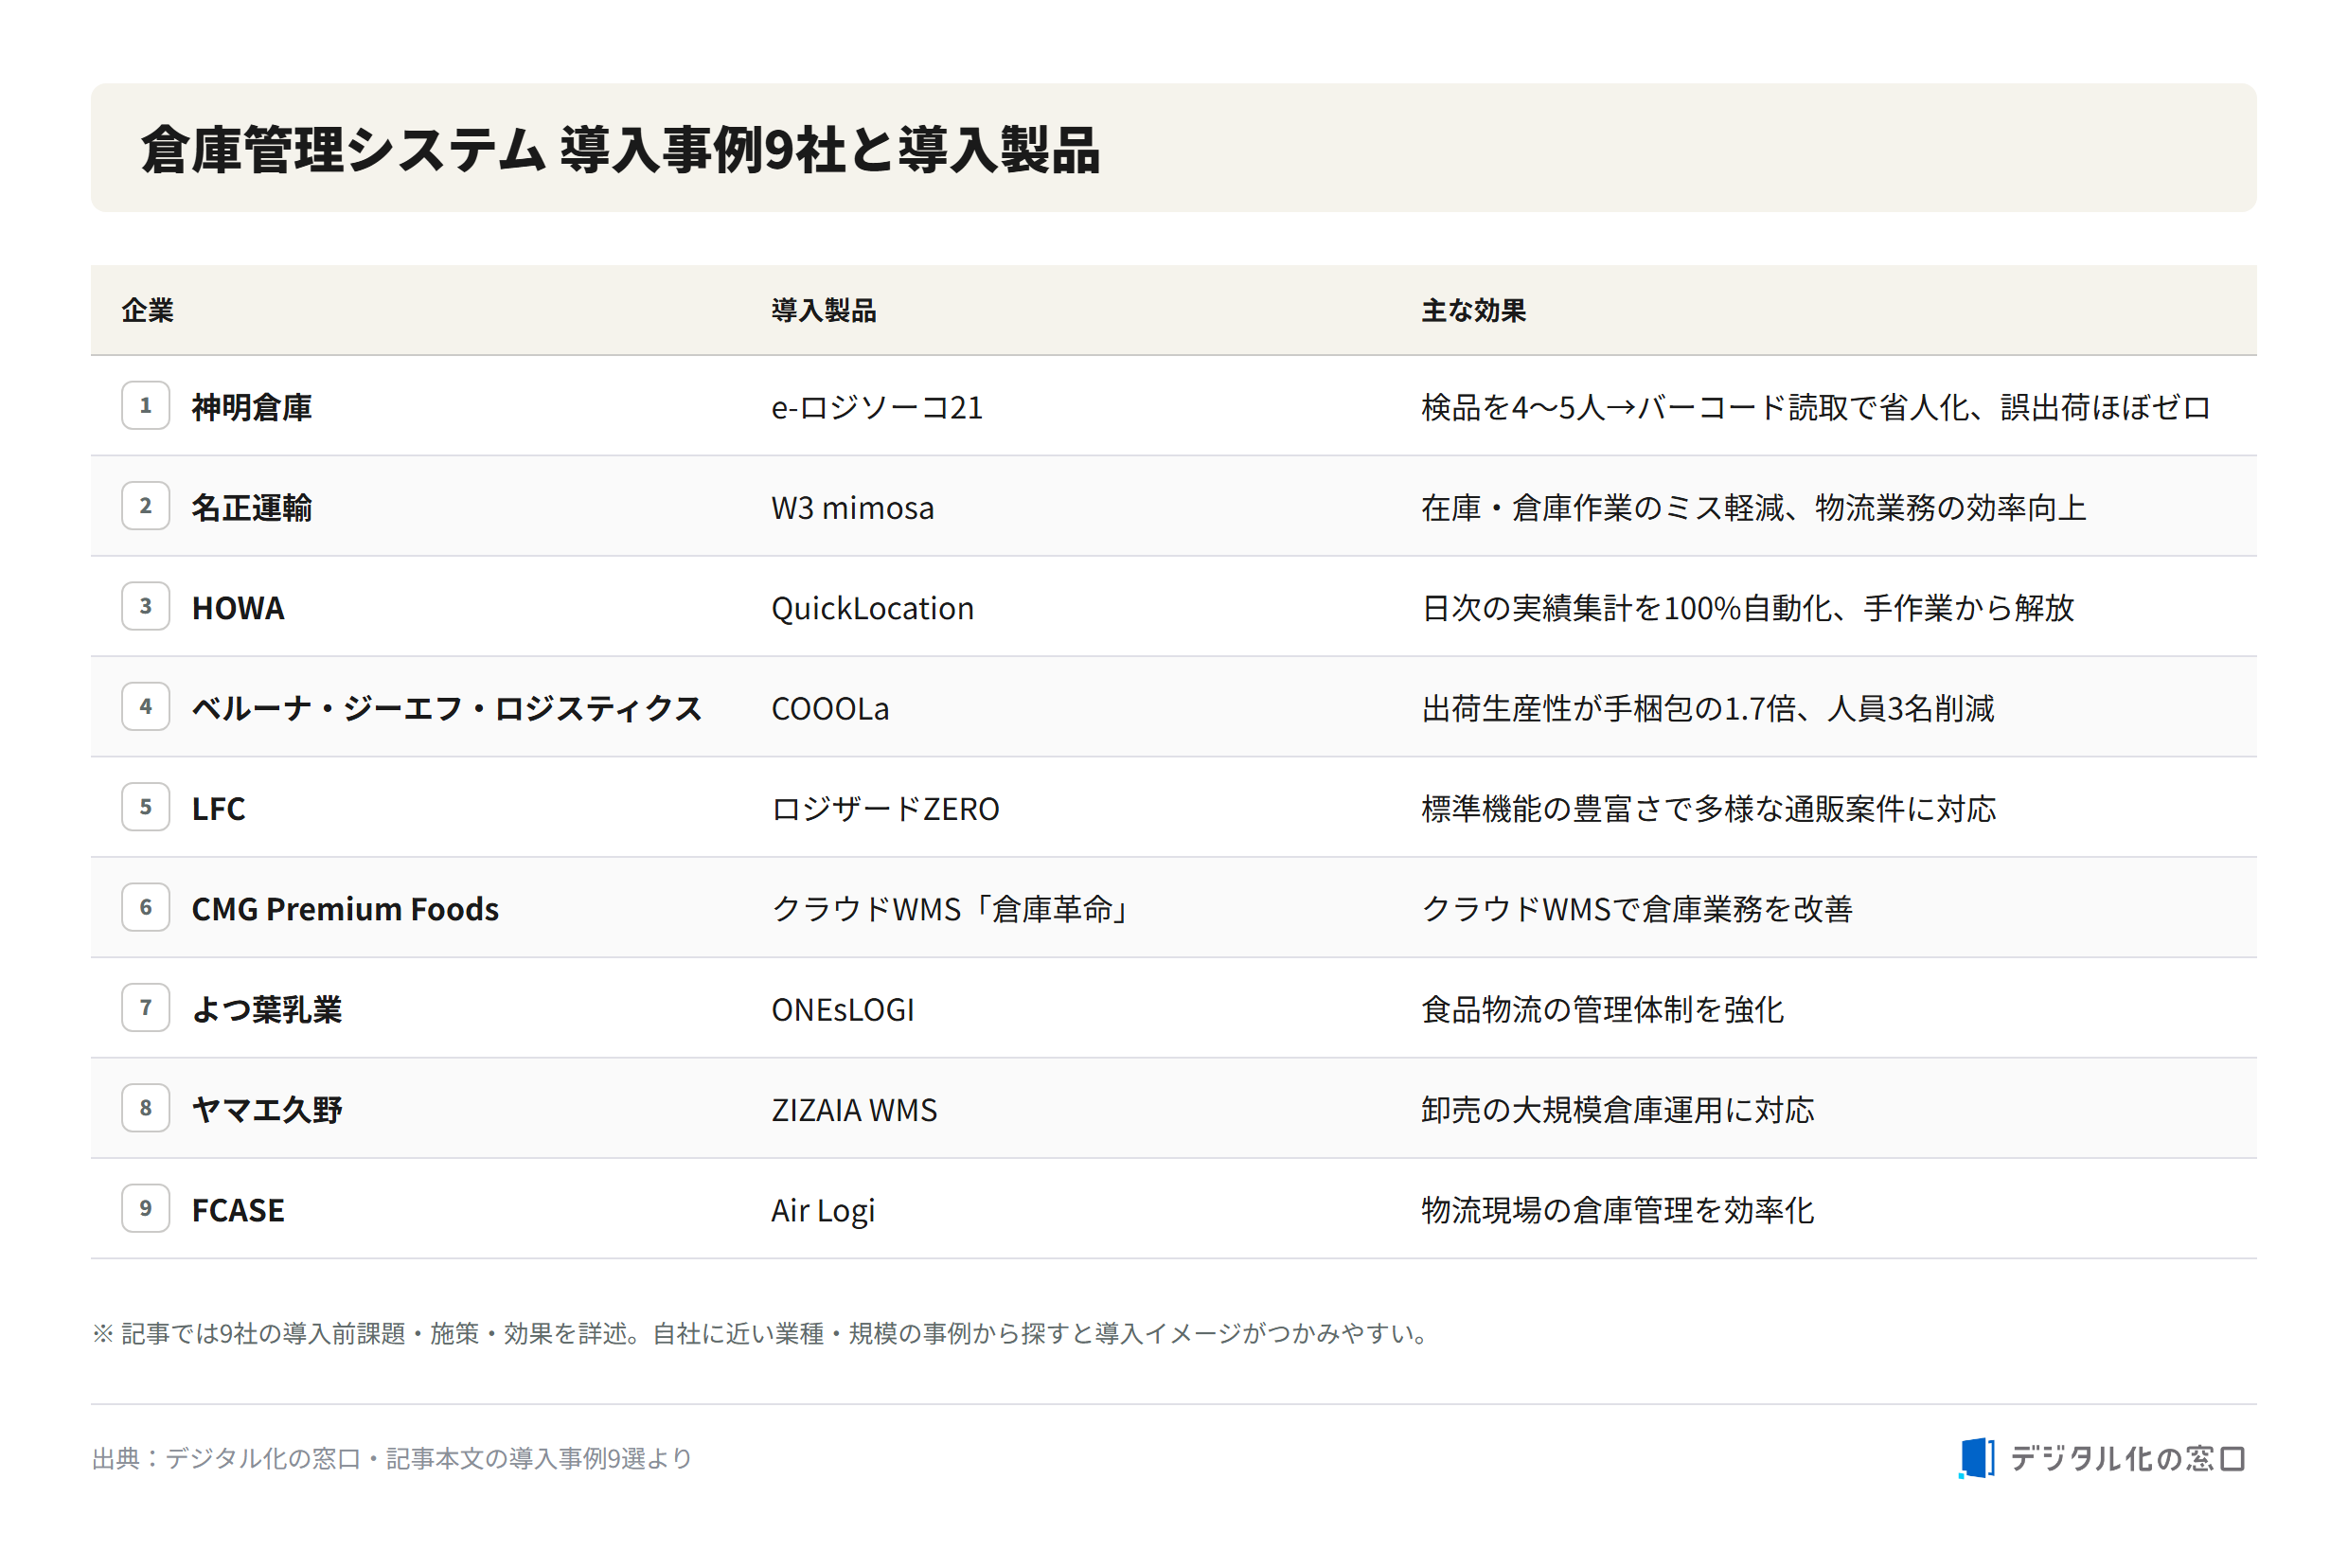Click the company name FCASE
This screenshot has height=1568, width=2348.
pyautogui.click(x=238, y=1210)
